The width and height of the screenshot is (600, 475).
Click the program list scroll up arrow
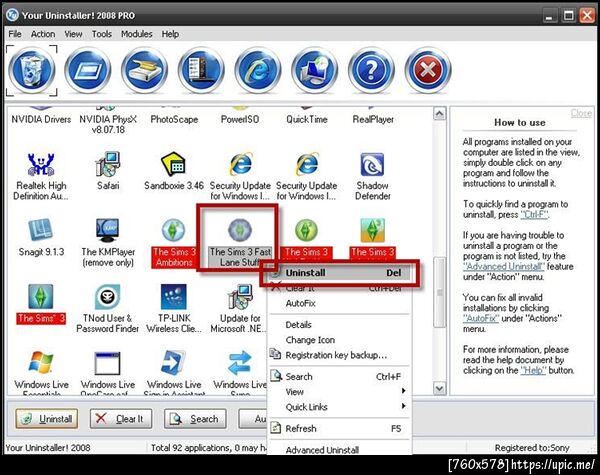439,114
